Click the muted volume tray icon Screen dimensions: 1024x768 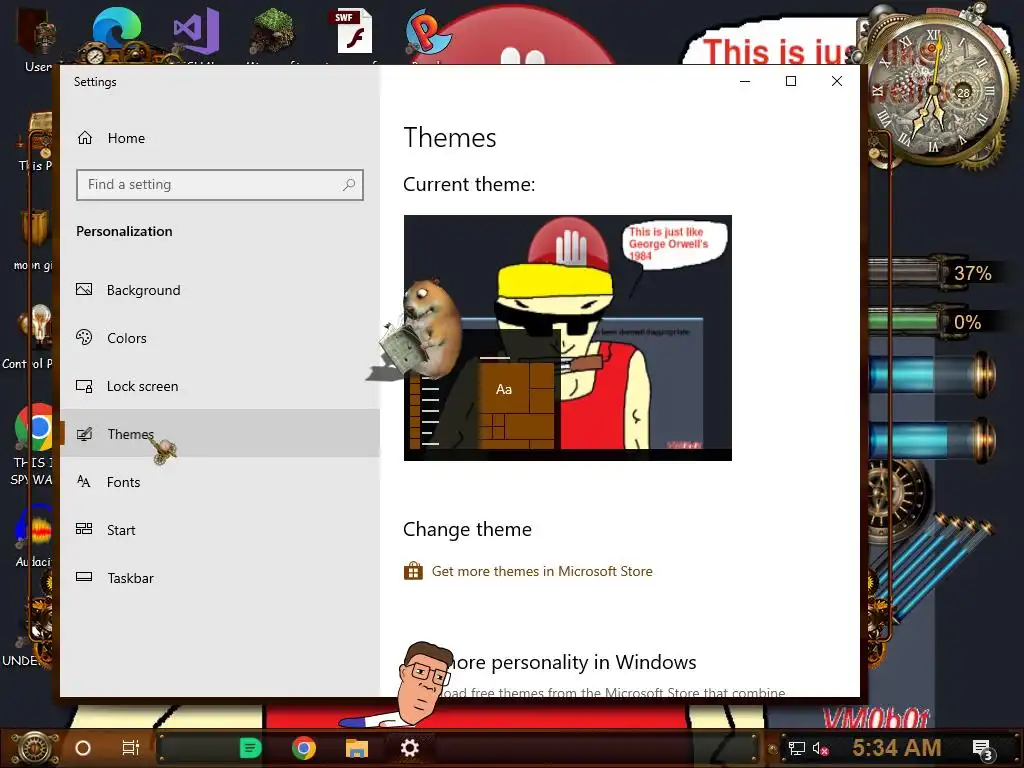tap(820, 748)
